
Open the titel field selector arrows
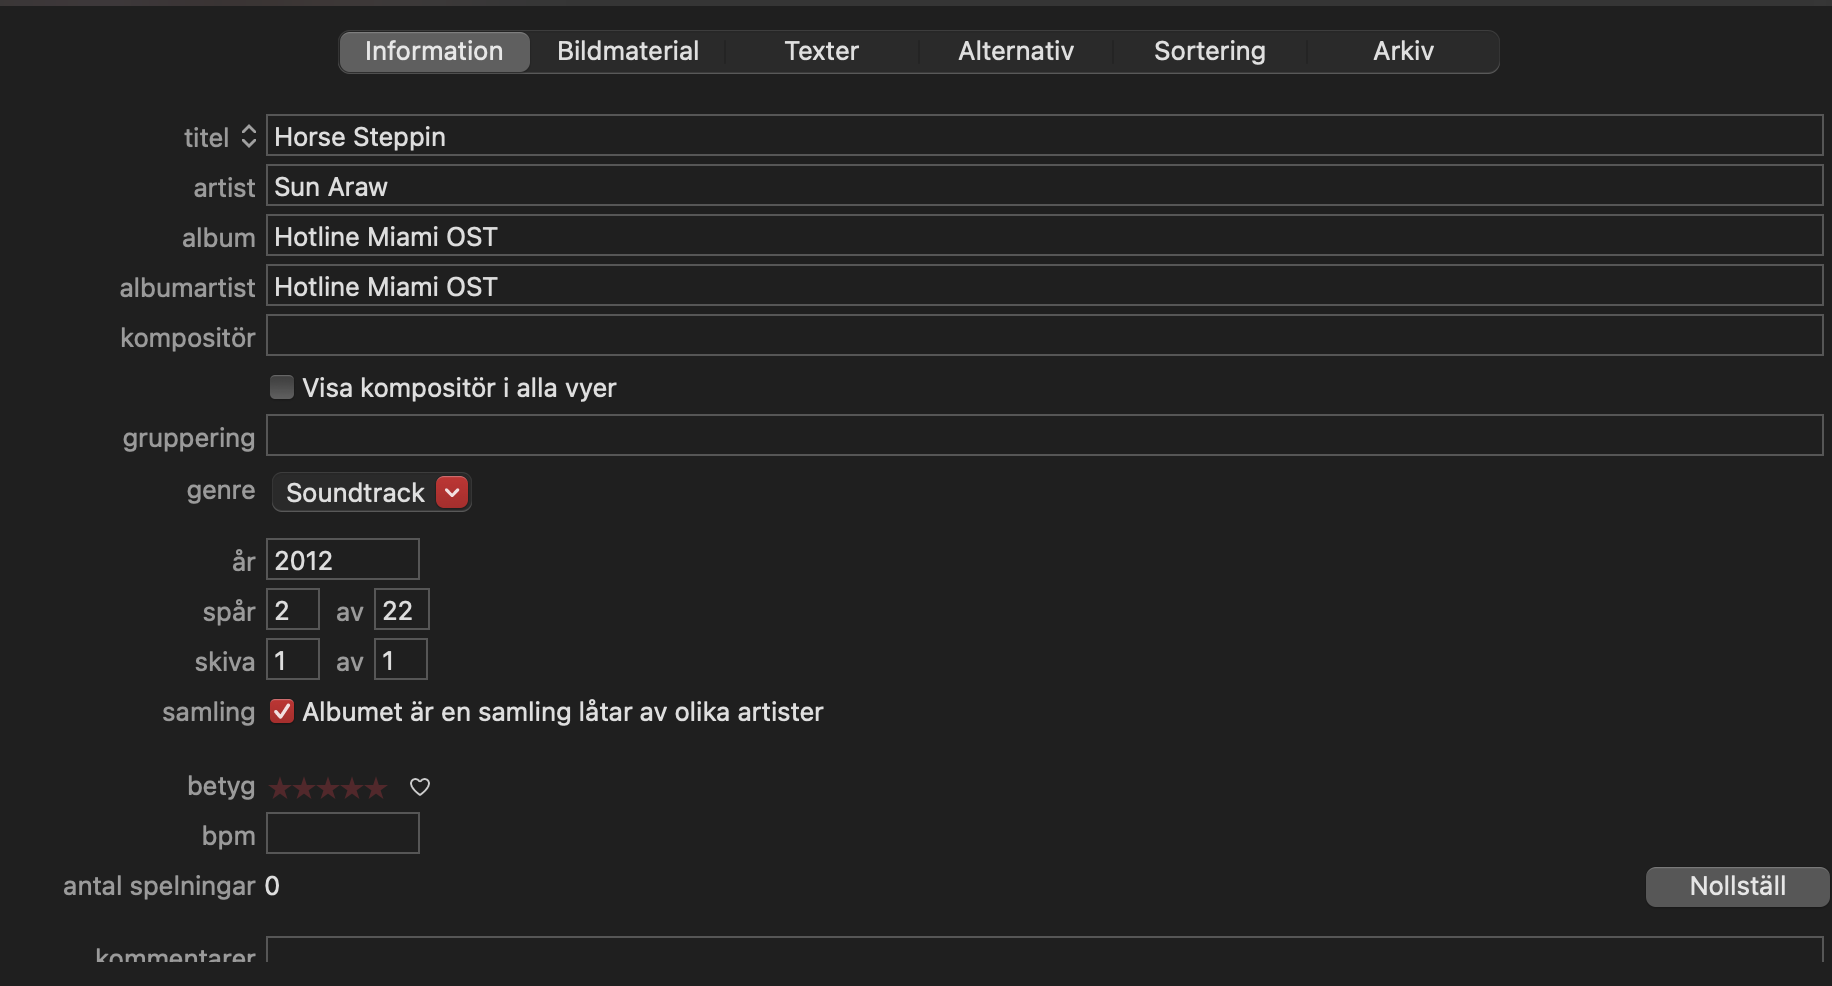click(249, 136)
